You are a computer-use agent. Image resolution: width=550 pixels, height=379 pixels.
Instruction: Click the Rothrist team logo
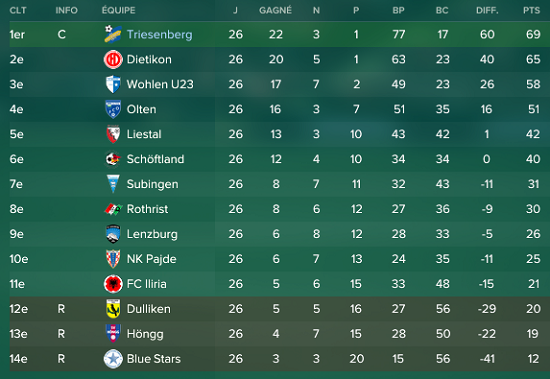[x=113, y=209]
